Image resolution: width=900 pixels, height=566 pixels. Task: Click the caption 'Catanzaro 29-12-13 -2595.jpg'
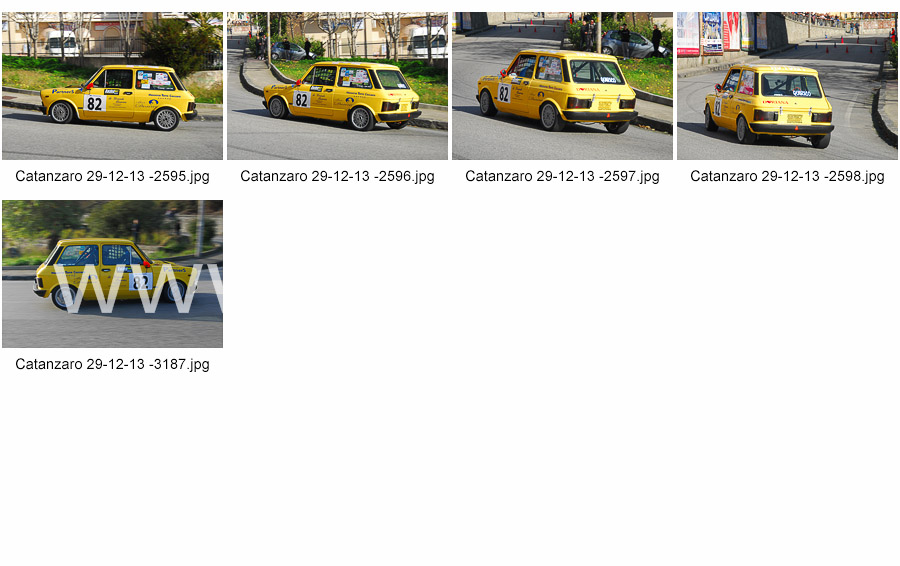pos(112,176)
